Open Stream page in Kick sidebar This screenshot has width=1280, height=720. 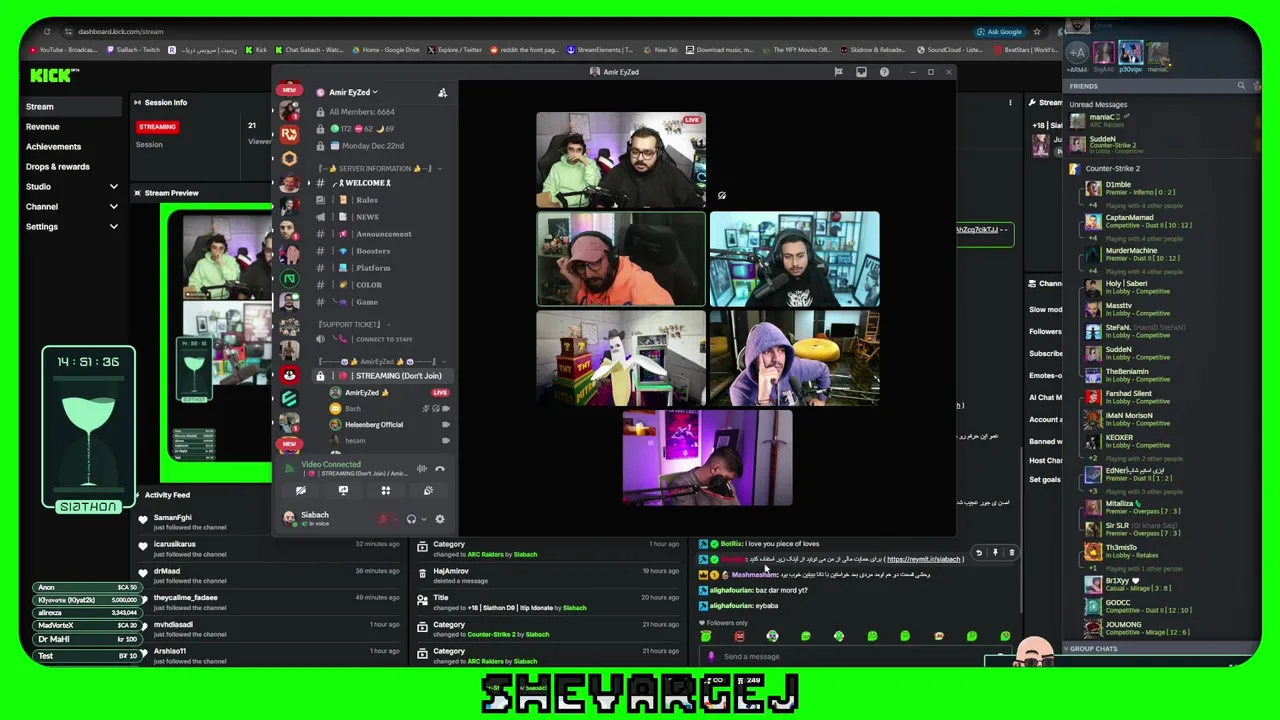(71, 107)
